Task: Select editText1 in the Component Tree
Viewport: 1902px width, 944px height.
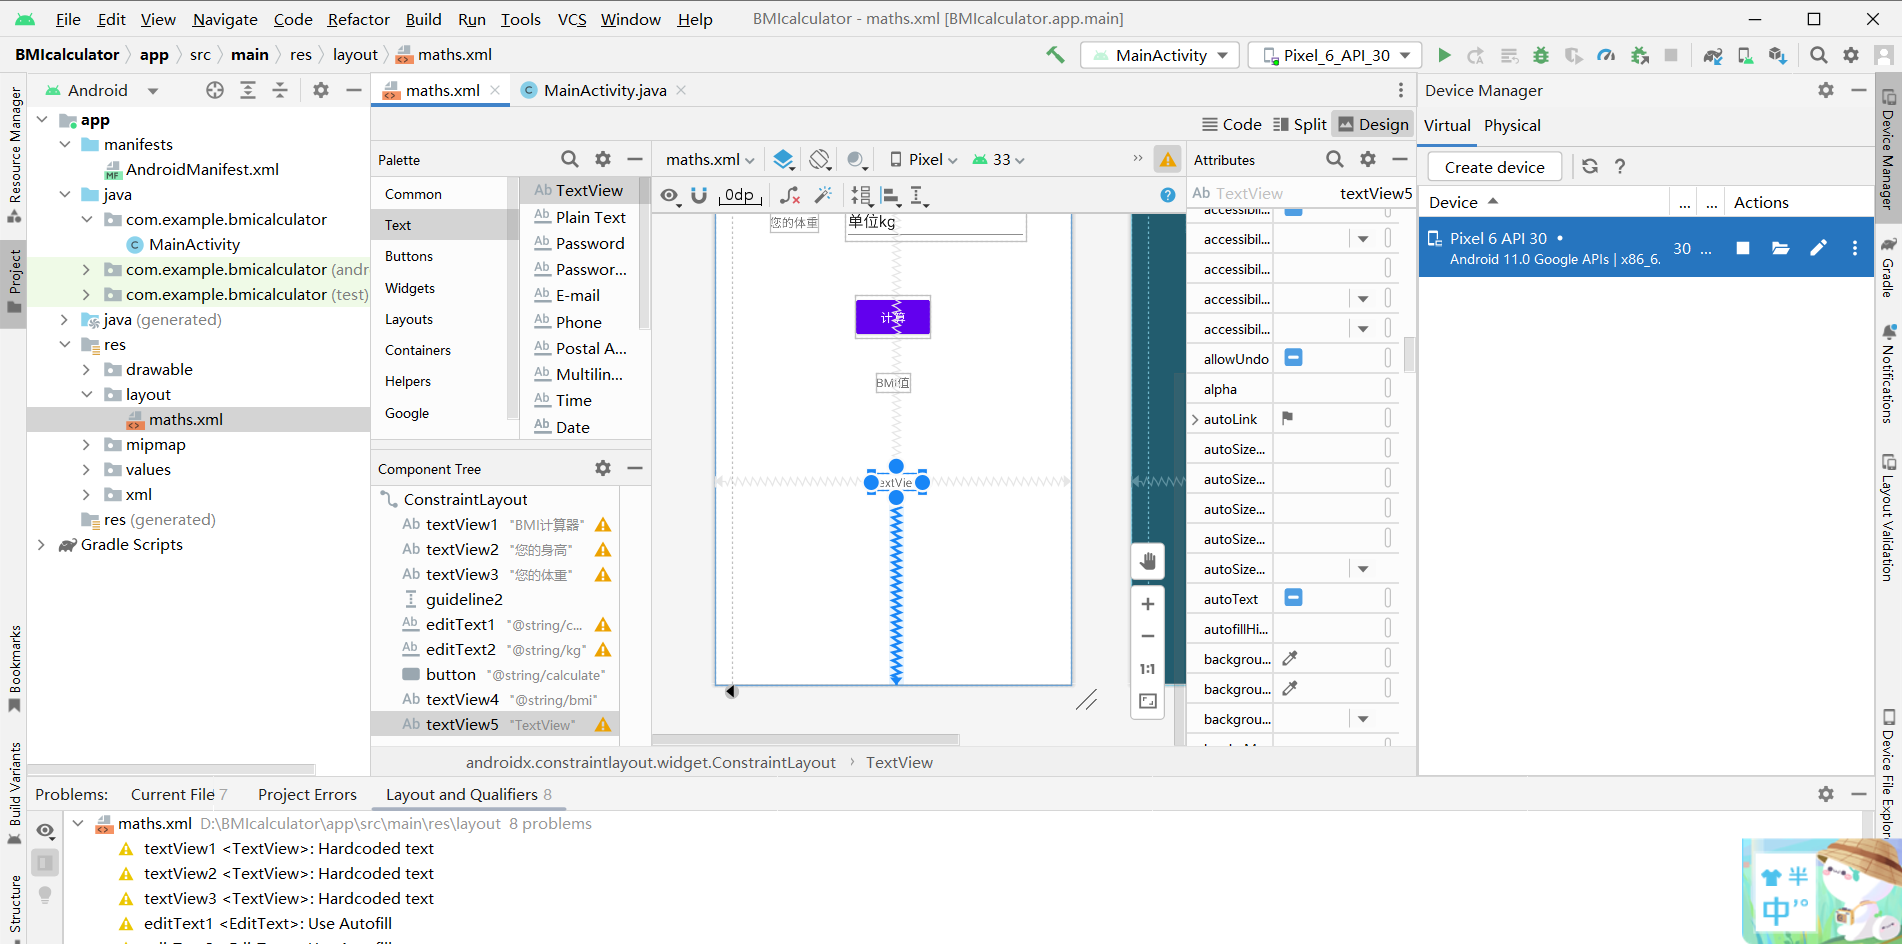Action: pos(460,624)
